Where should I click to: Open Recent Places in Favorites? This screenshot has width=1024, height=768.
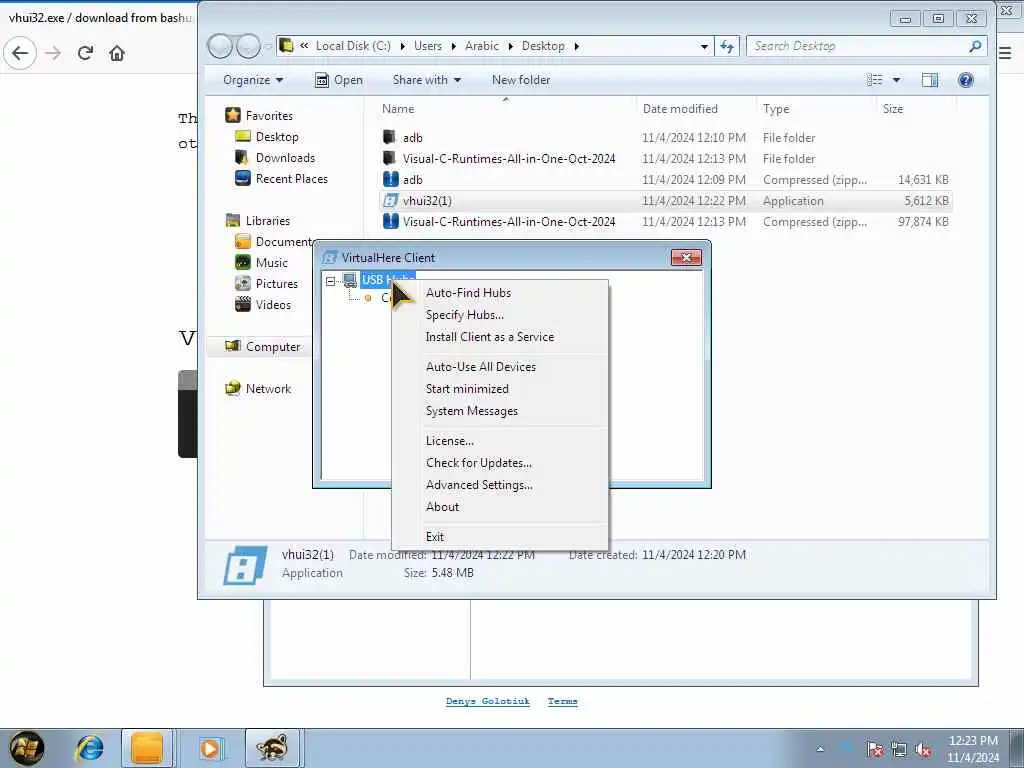click(x=292, y=179)
